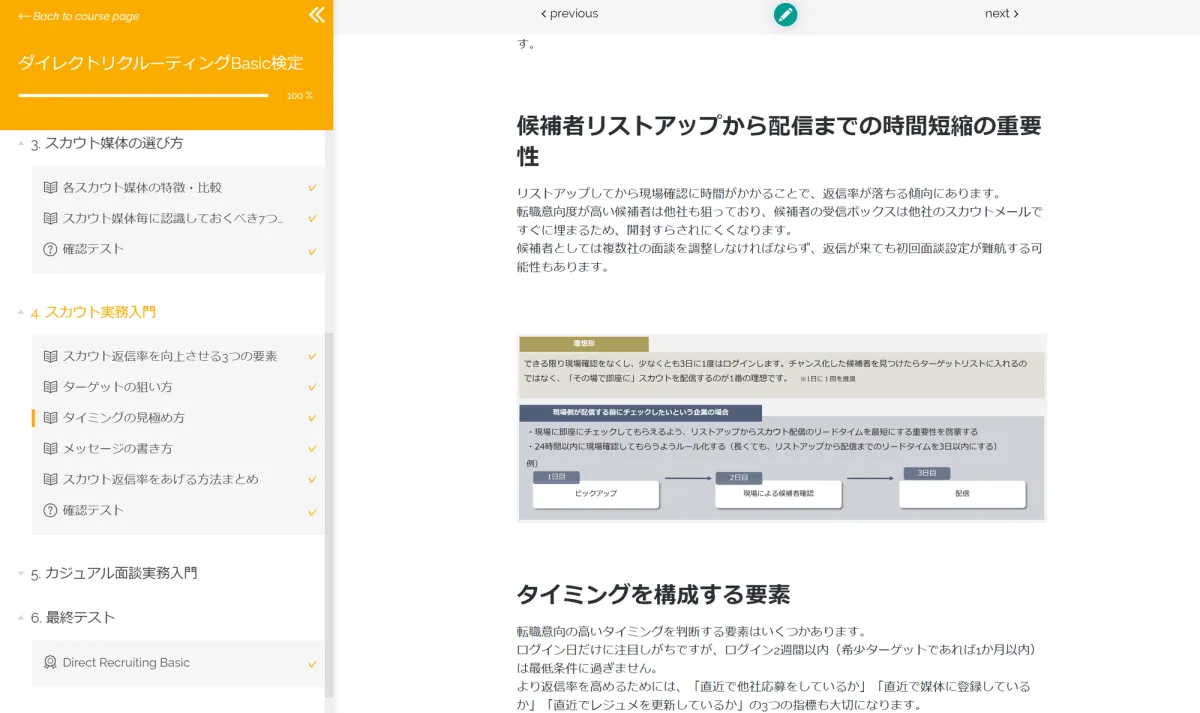Click the lead time flow diagram image

tap(781, 427)
